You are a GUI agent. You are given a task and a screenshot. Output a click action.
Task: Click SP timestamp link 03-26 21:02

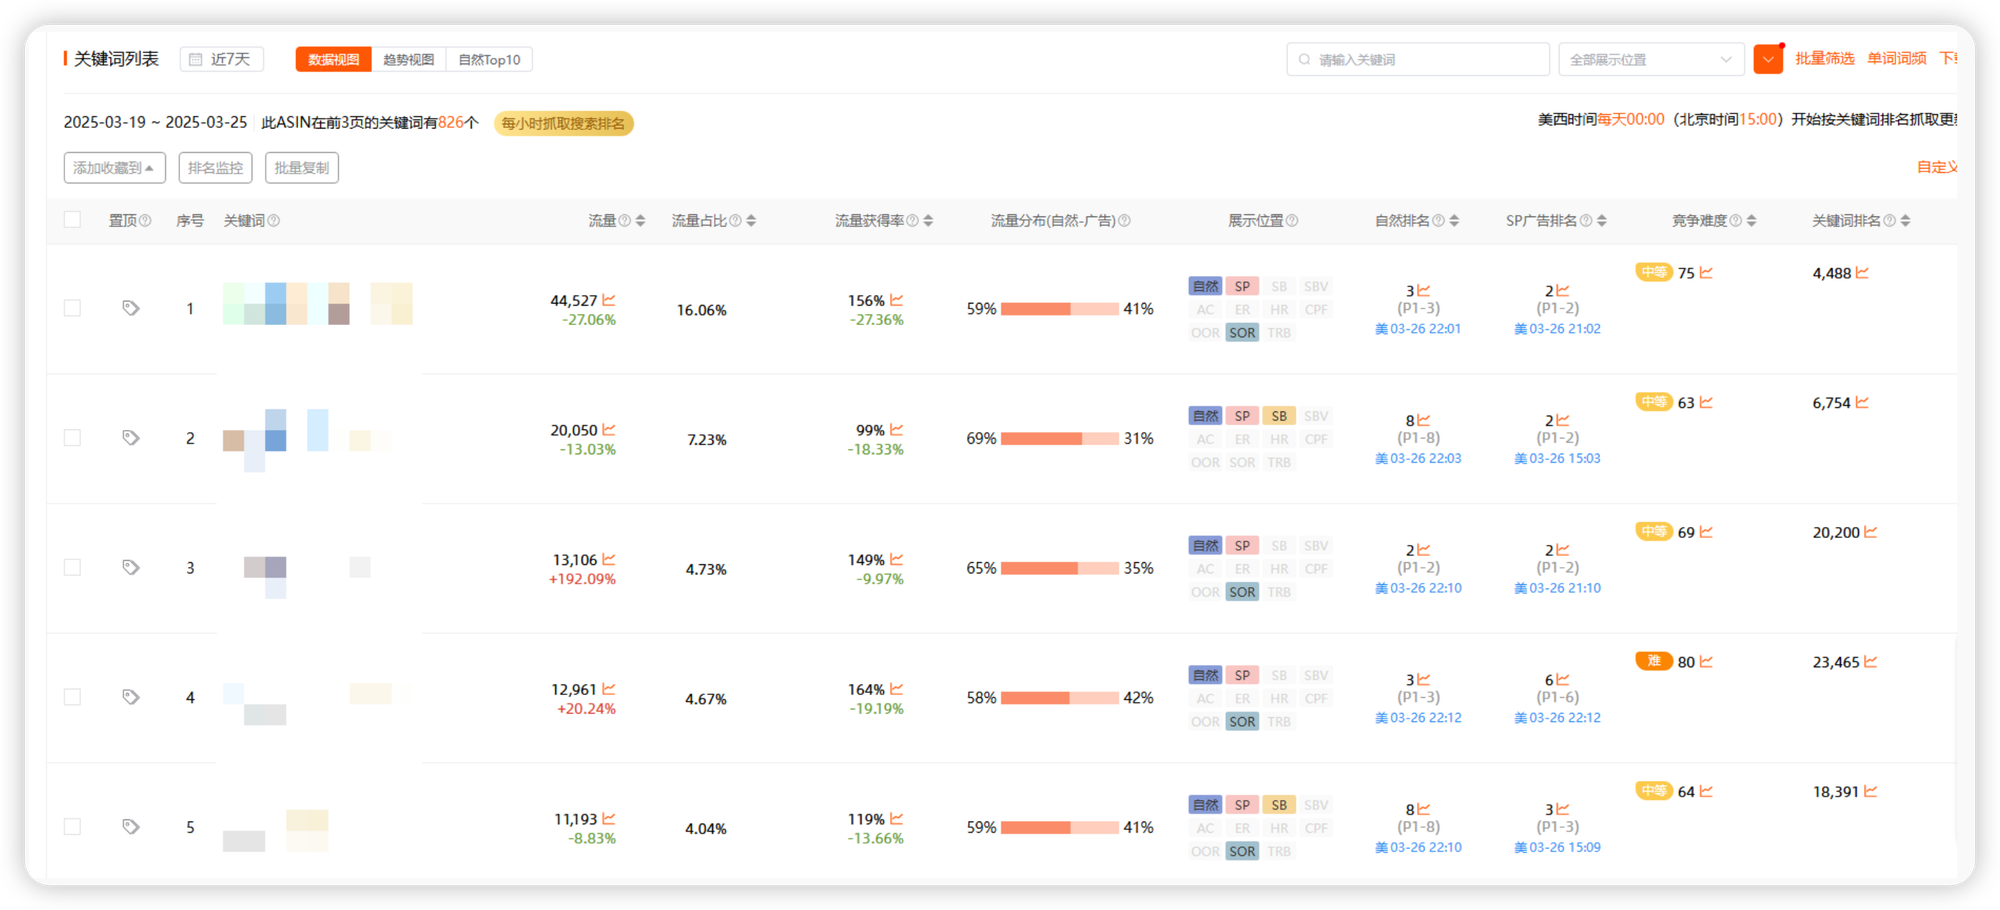(x=1557, y=328)
